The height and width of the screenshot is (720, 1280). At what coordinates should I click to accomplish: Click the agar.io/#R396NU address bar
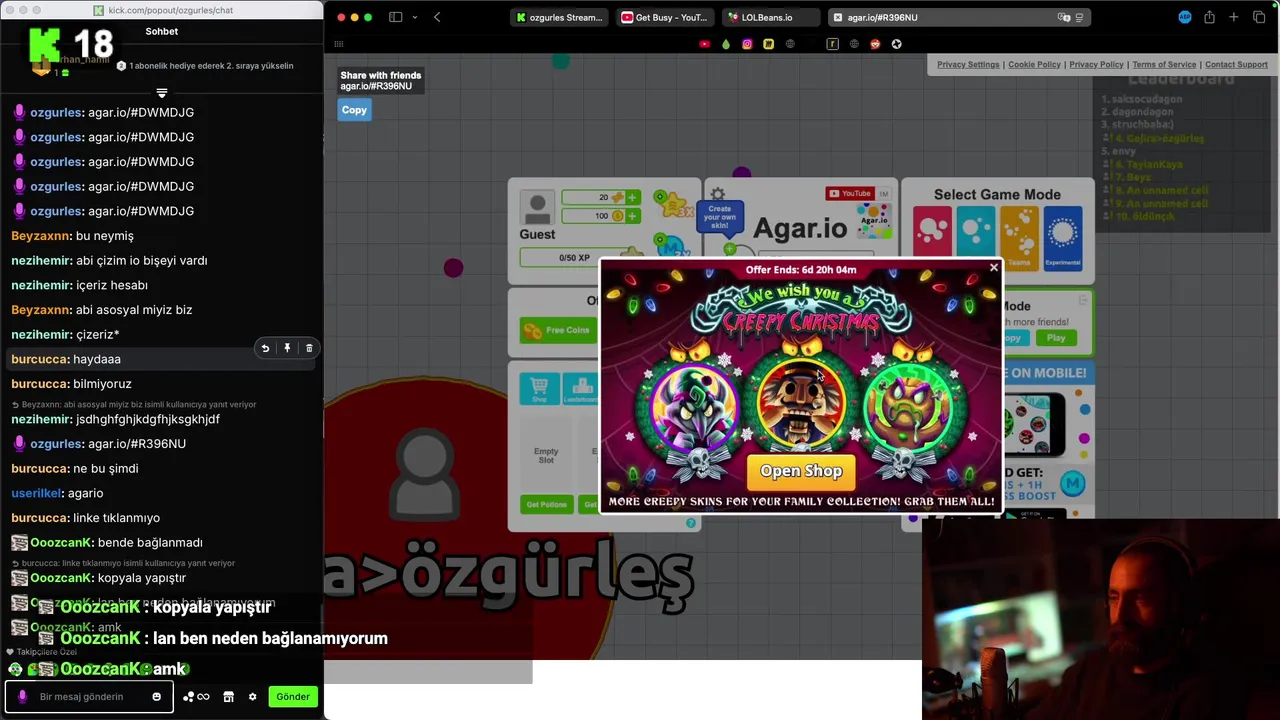959,17
